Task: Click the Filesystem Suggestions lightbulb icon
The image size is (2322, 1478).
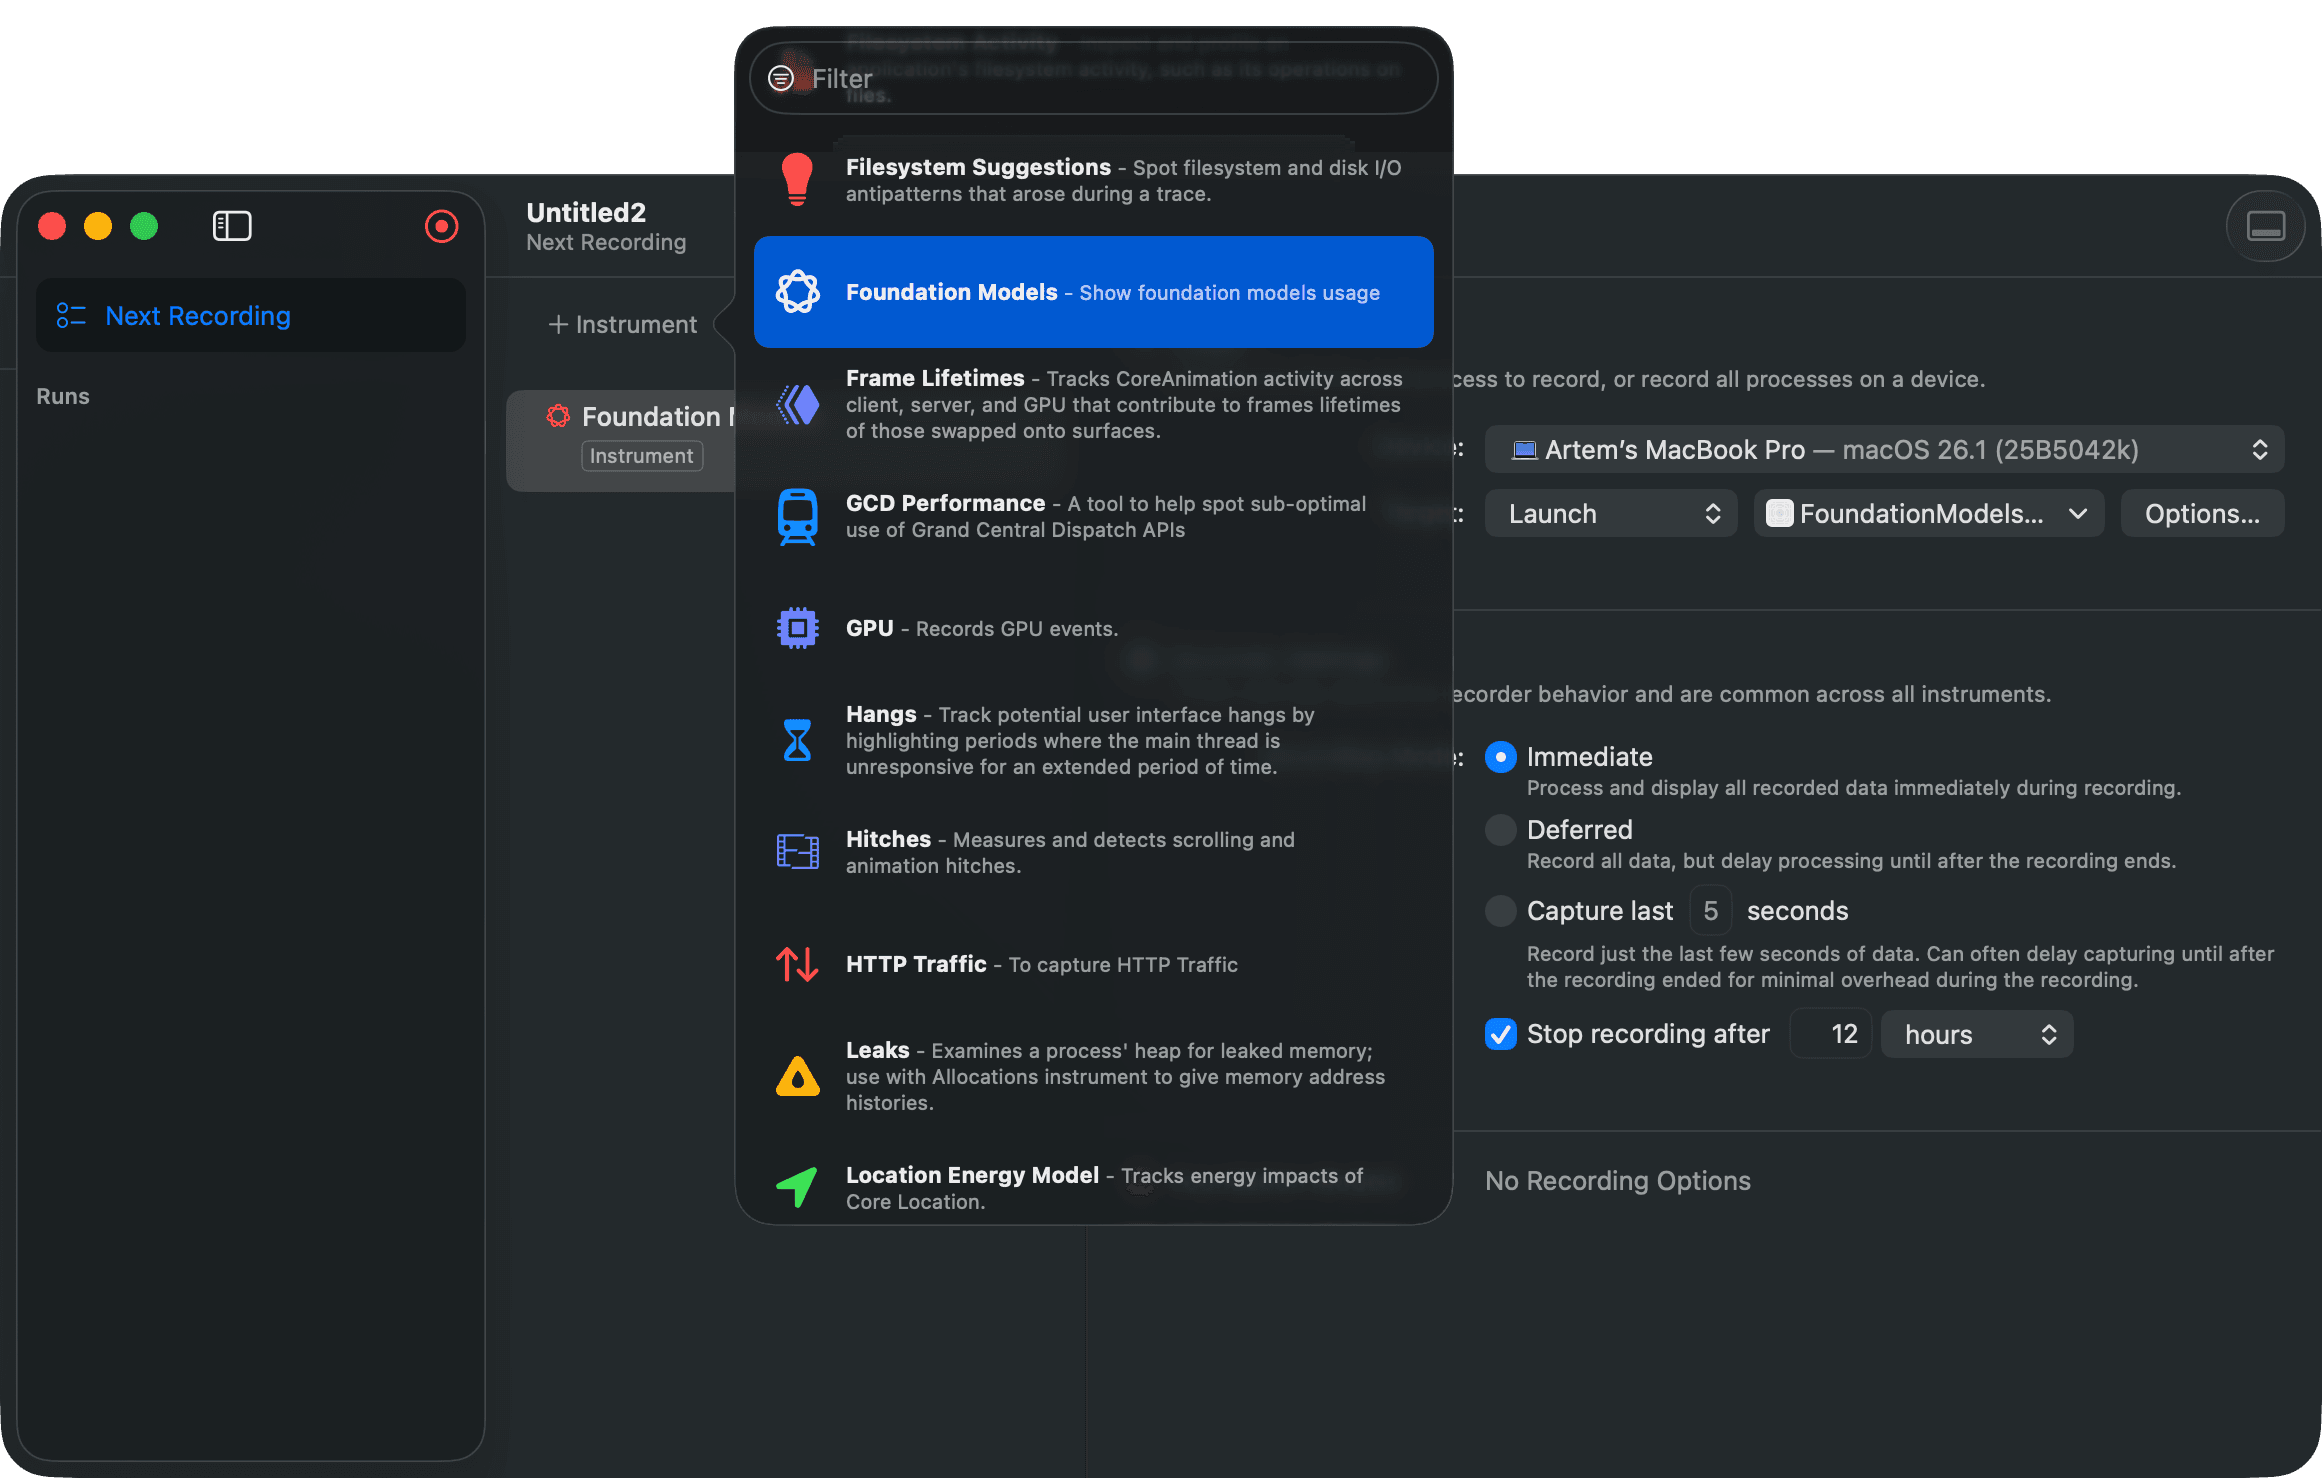Action: 797,180
